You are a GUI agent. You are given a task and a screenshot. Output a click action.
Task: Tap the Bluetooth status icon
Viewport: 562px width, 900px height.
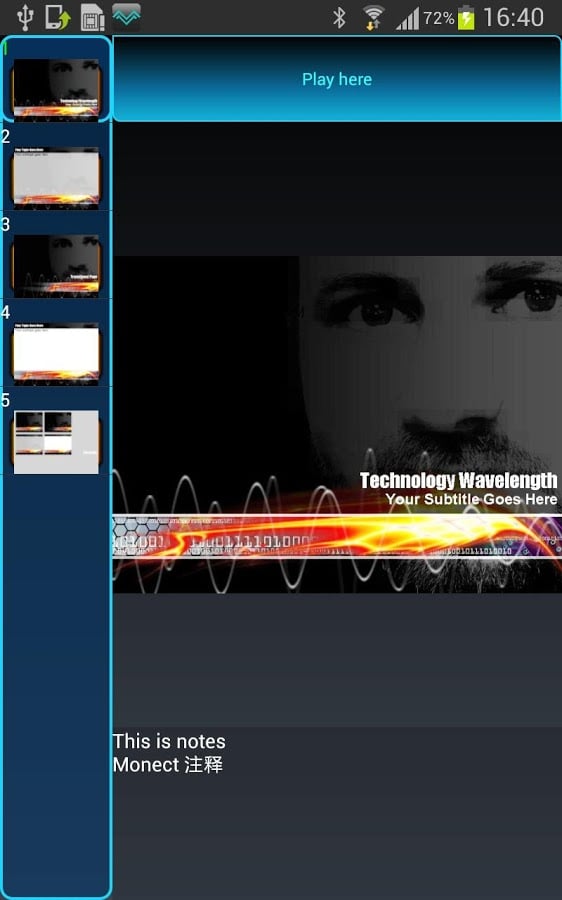click(339, 18)
